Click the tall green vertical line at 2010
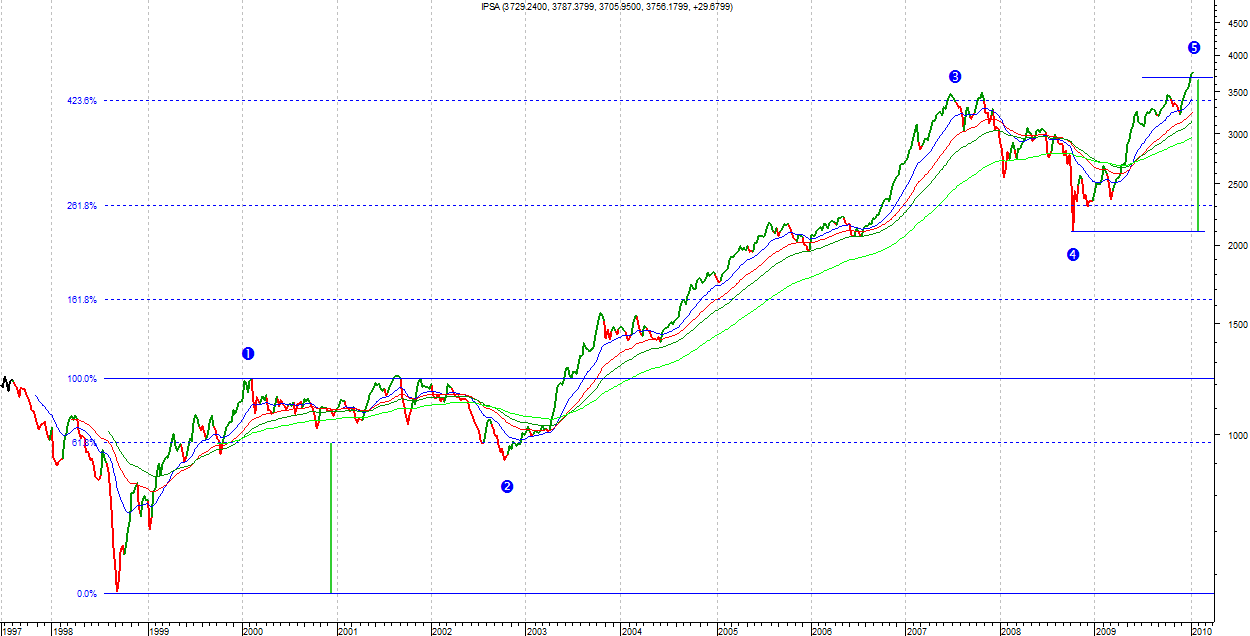Screen dimensions: 1250x636 [x=1198, y=155]
